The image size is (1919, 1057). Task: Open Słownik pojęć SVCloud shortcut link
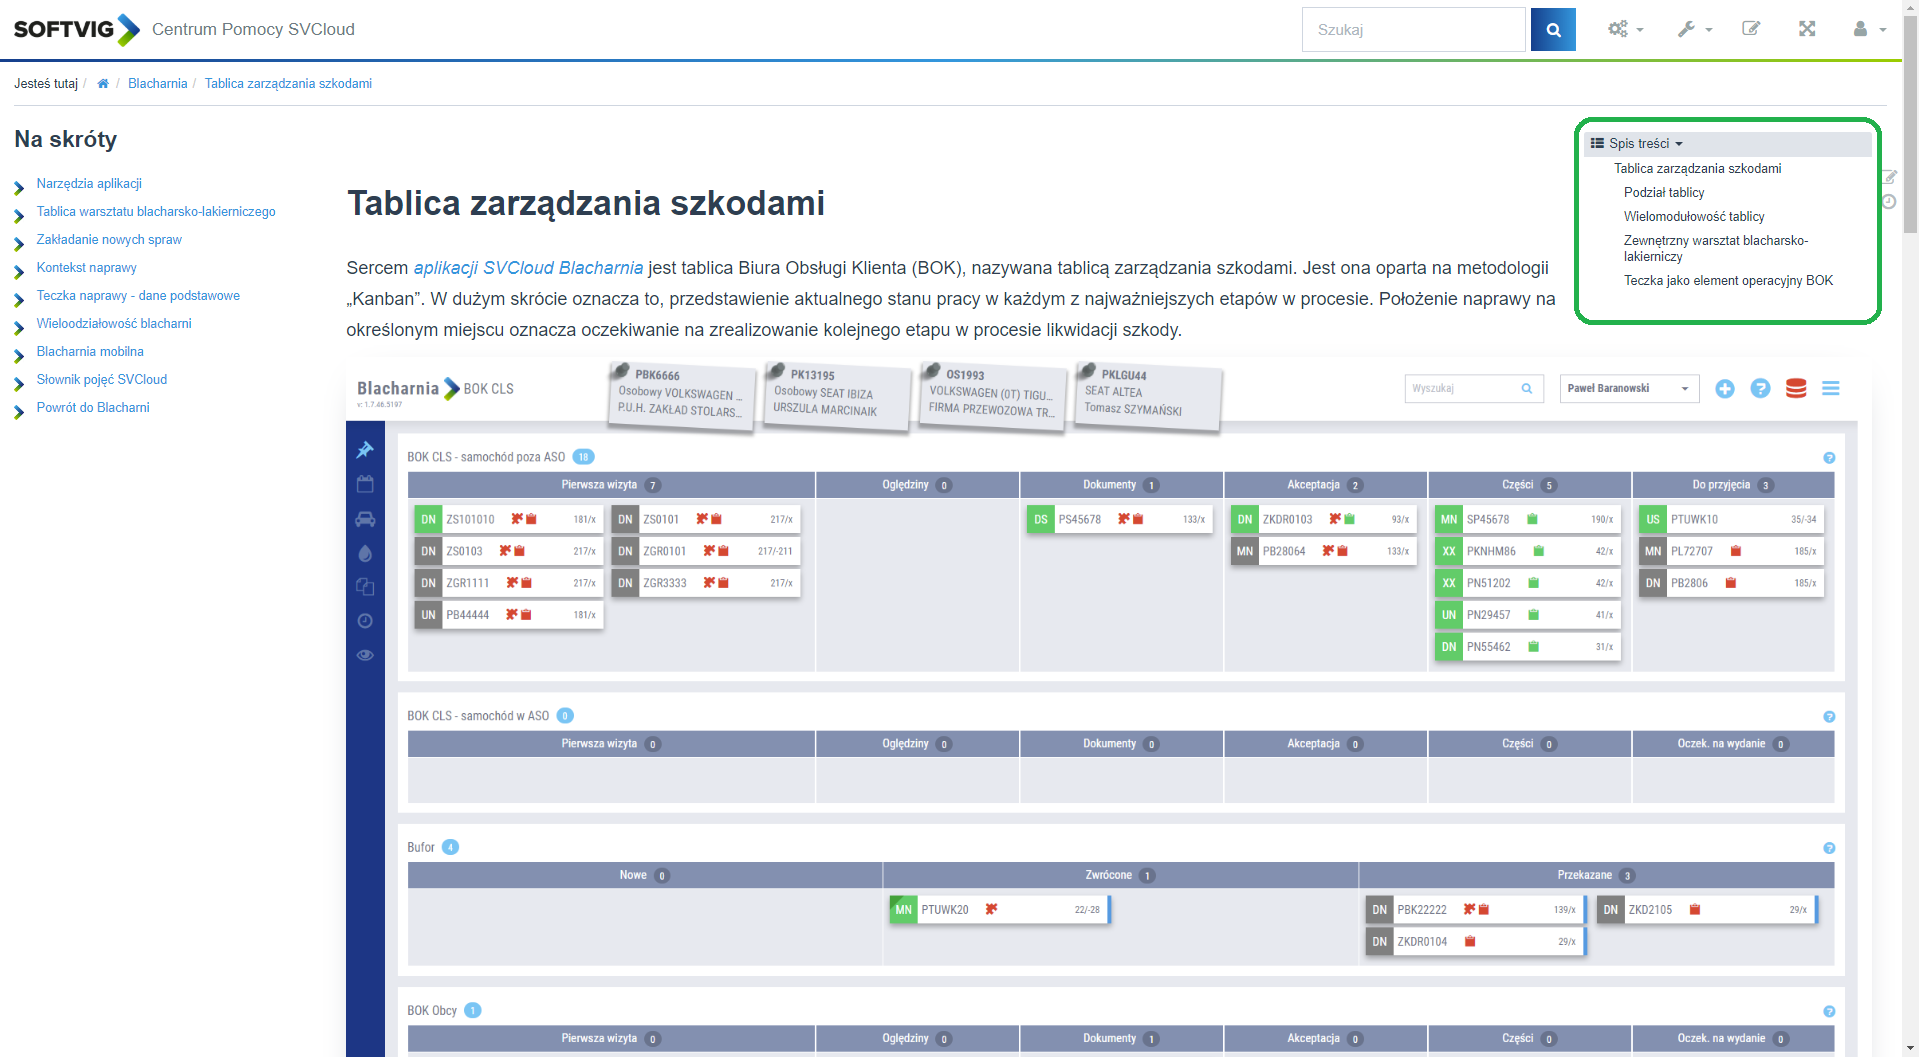click(x=102, y=380)
